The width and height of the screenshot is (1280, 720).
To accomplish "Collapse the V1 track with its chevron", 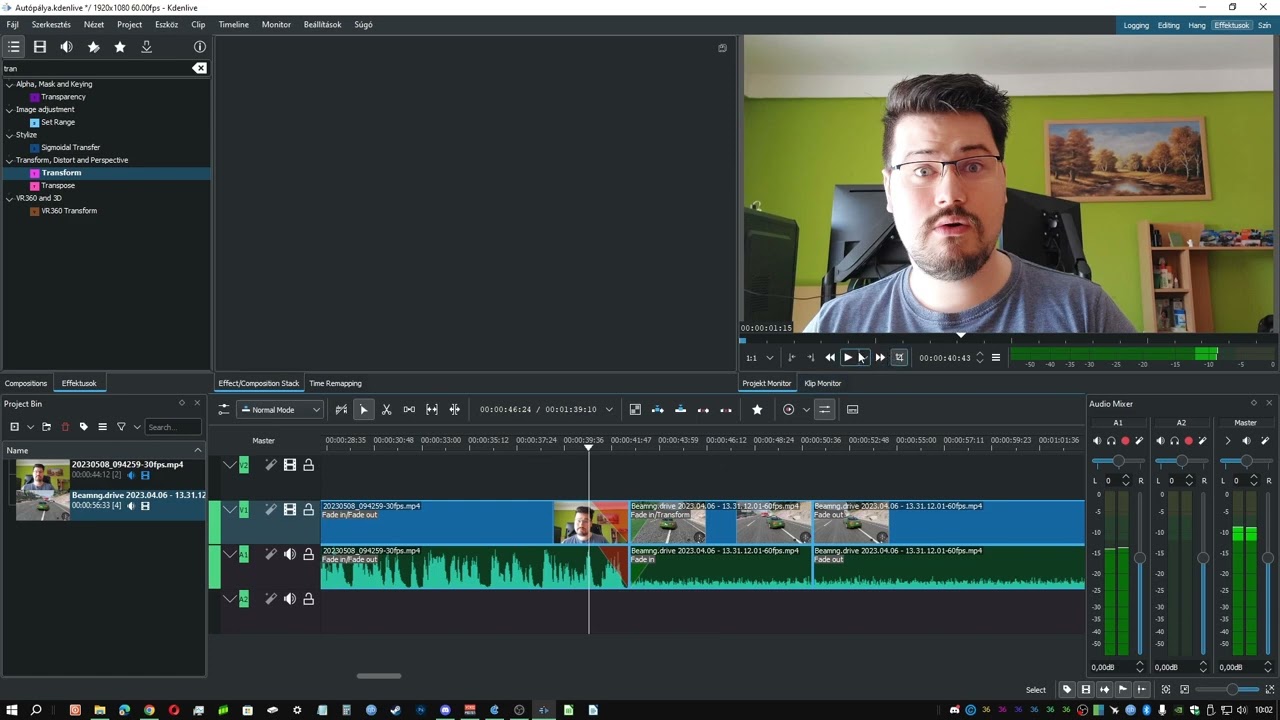I will pyautogui.click(x=230, y=510).
